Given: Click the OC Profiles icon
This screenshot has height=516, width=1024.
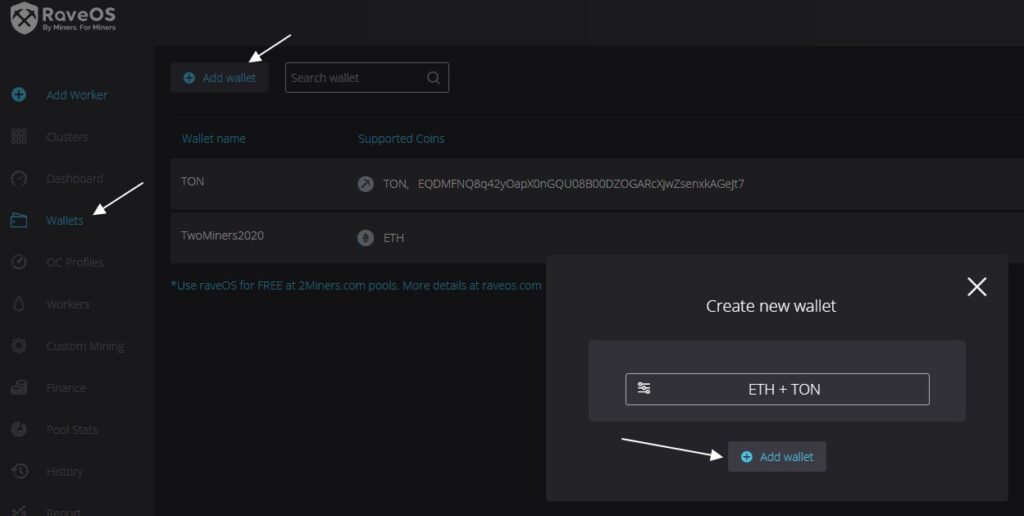Looking at the screenshot, I should 19,262.
